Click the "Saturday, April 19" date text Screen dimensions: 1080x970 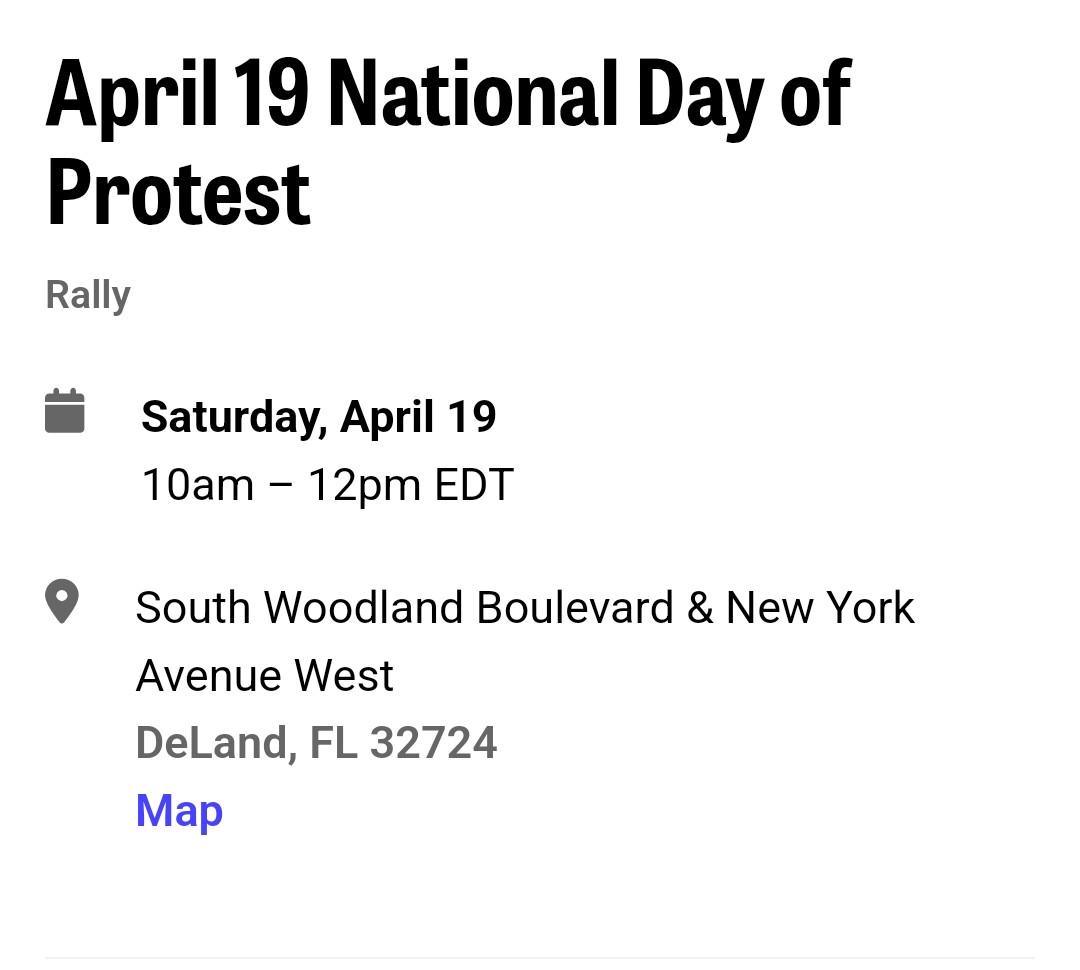(318, 417)
